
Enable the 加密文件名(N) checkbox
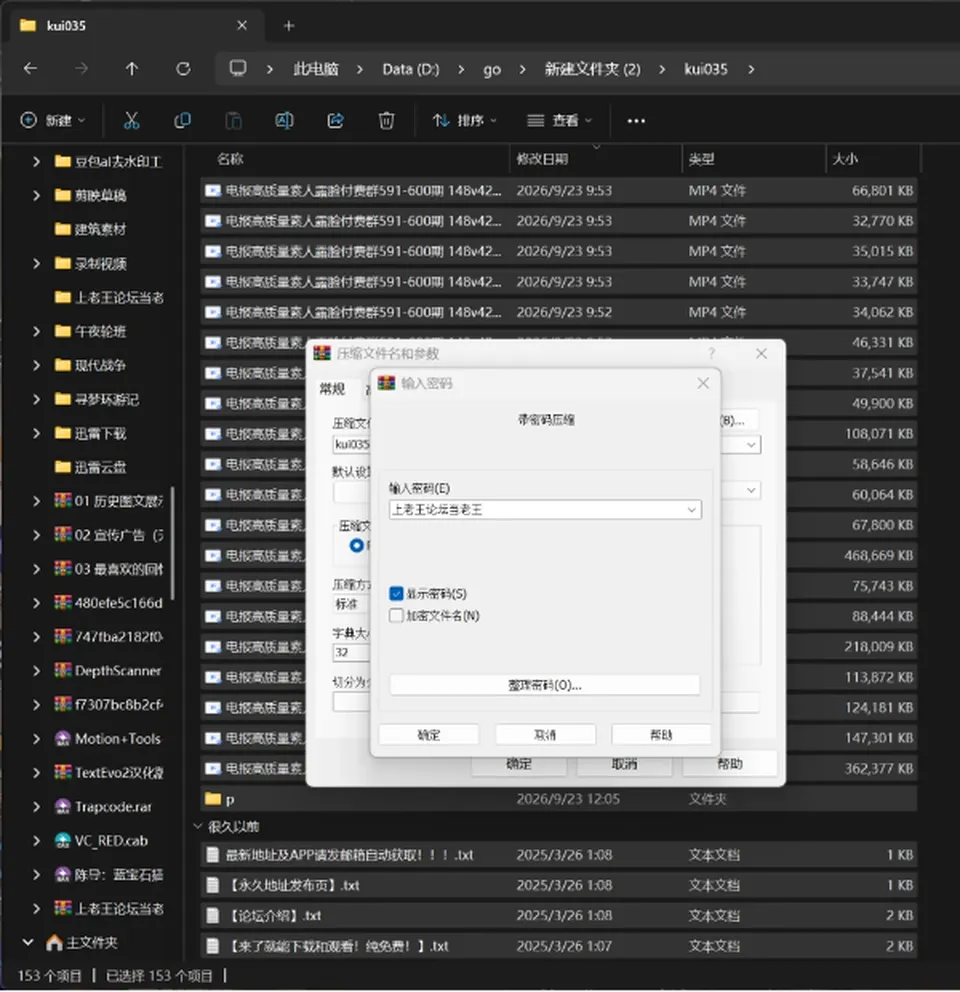tap(396, 616)
